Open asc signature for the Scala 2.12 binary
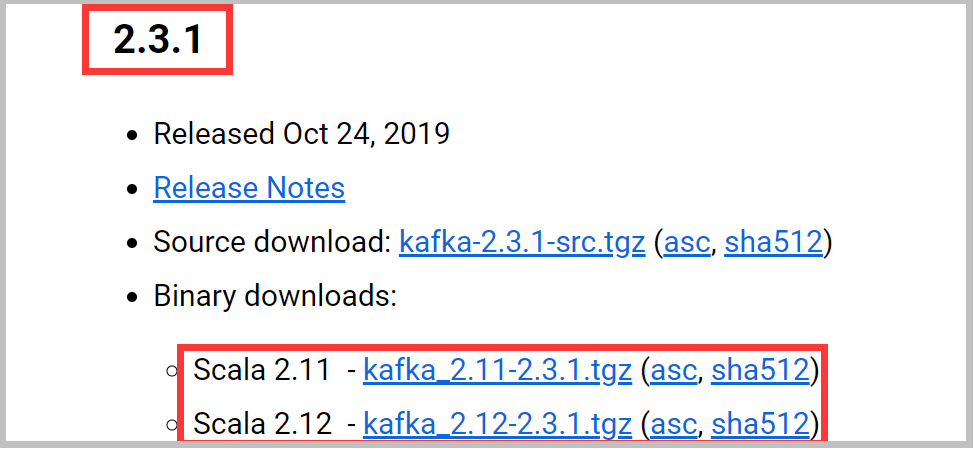This screenshot has height=449, width=974. click(x=673, y=424)
